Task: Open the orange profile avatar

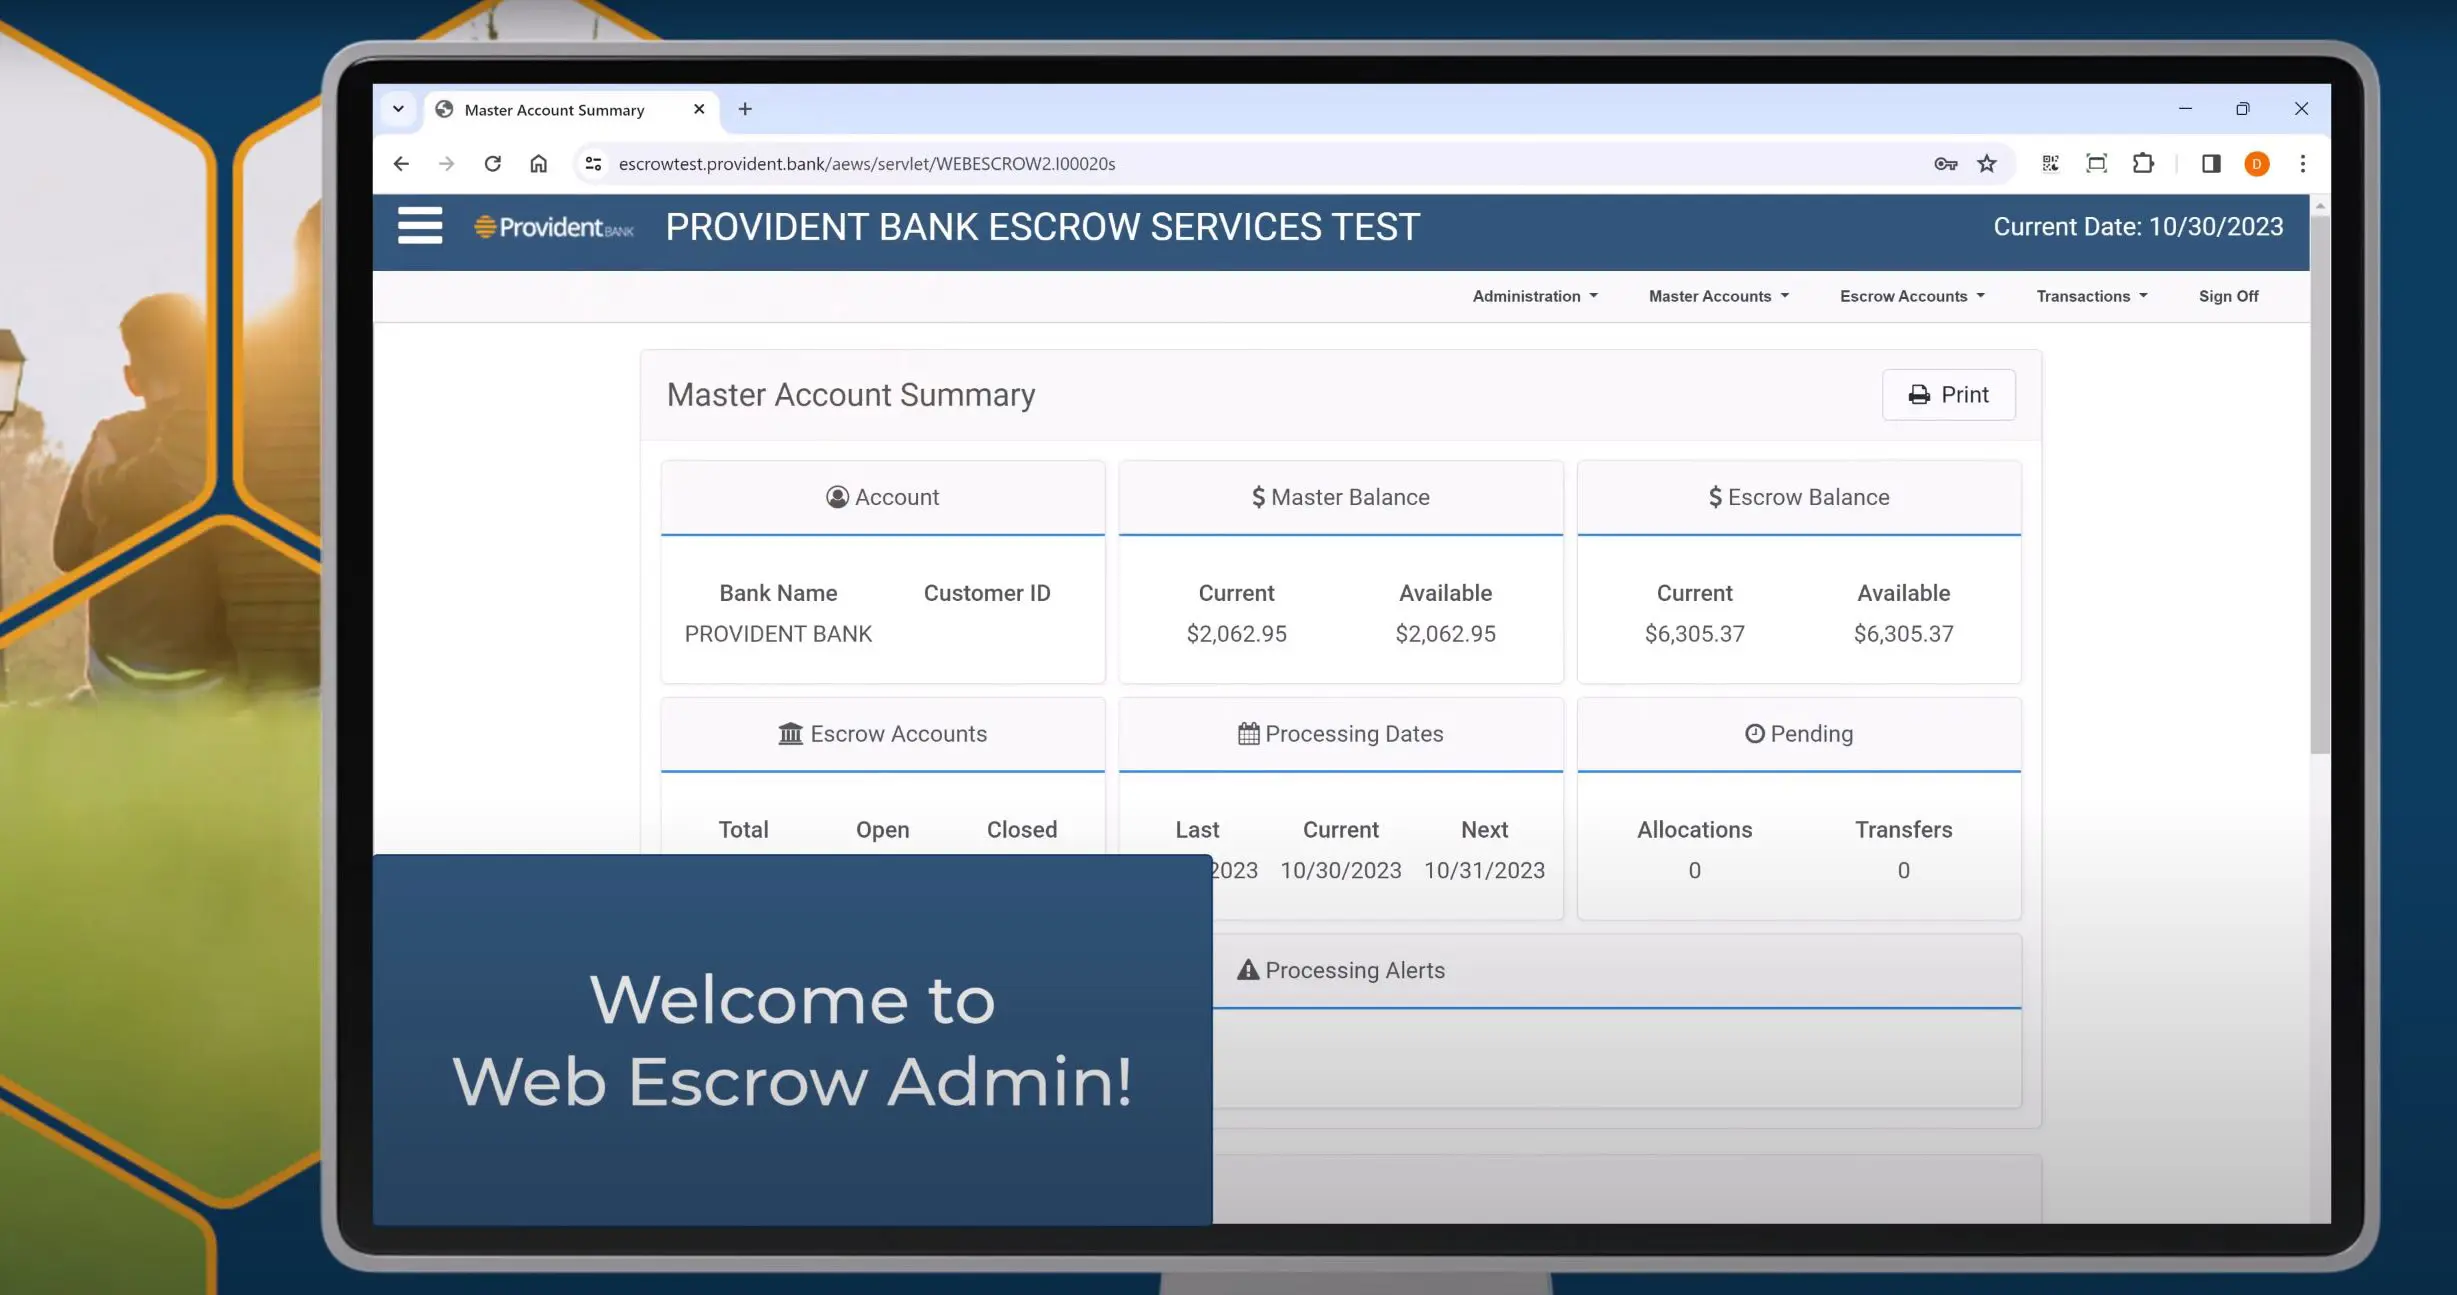Action: pos(2256,164)
